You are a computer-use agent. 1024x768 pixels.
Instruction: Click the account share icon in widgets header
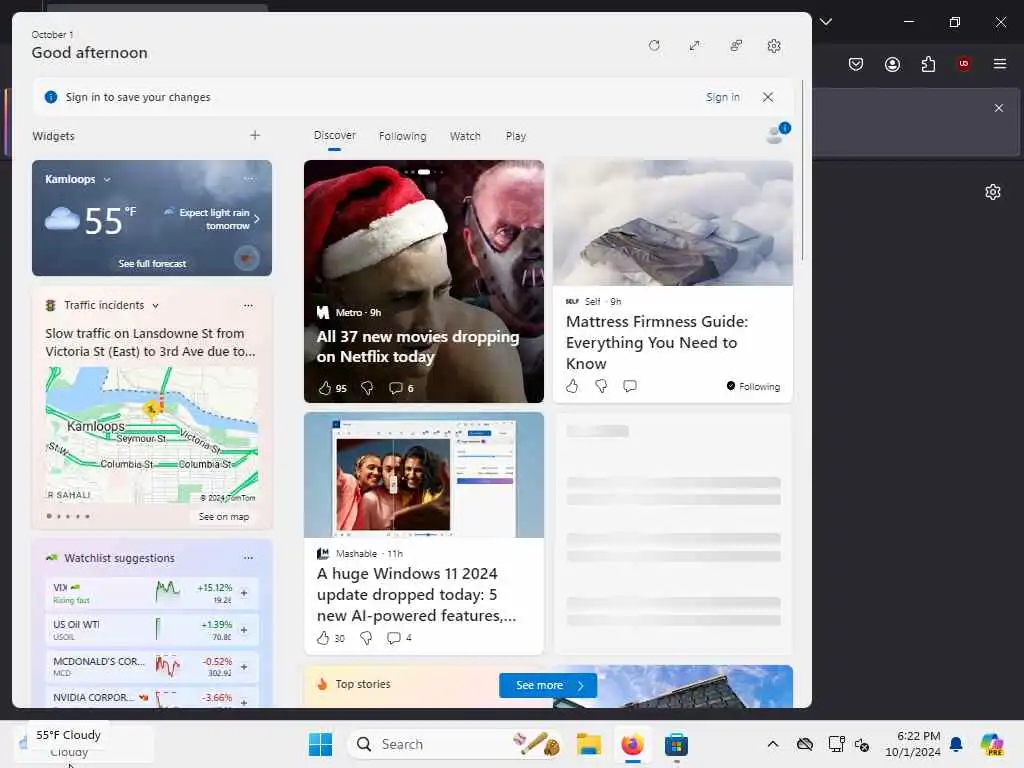[x=736, y=46]
